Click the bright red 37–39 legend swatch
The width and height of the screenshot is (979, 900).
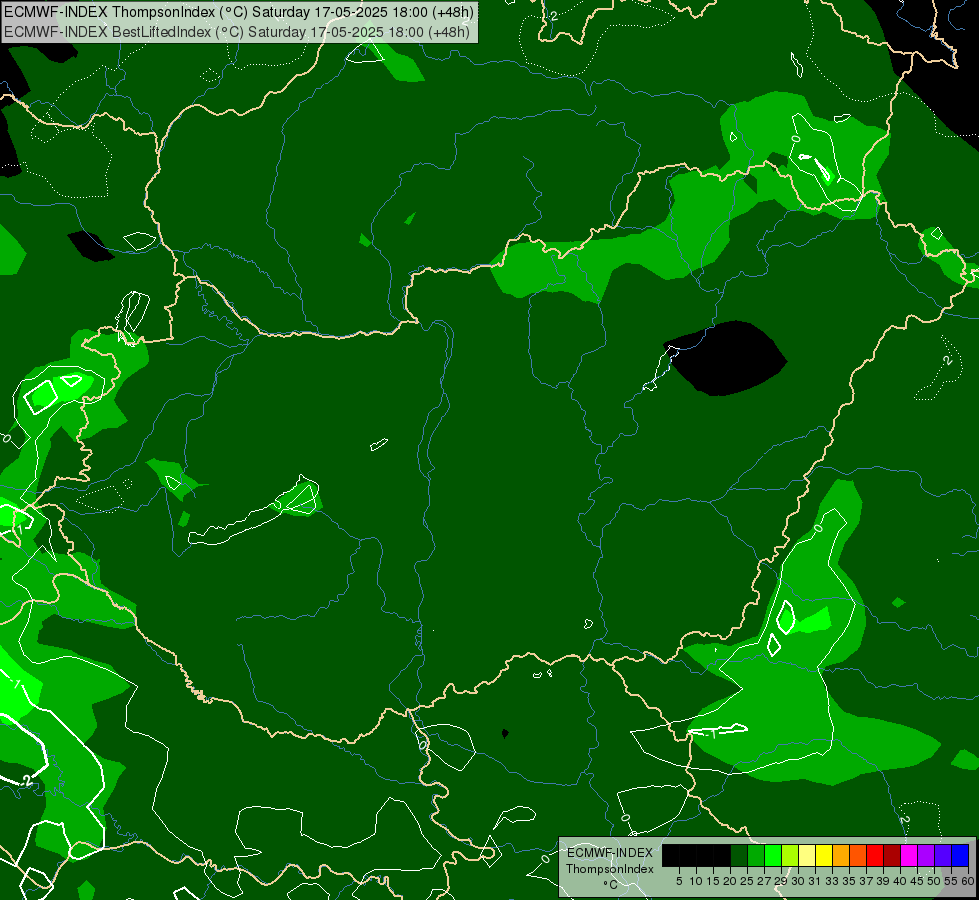pos(875,855)
